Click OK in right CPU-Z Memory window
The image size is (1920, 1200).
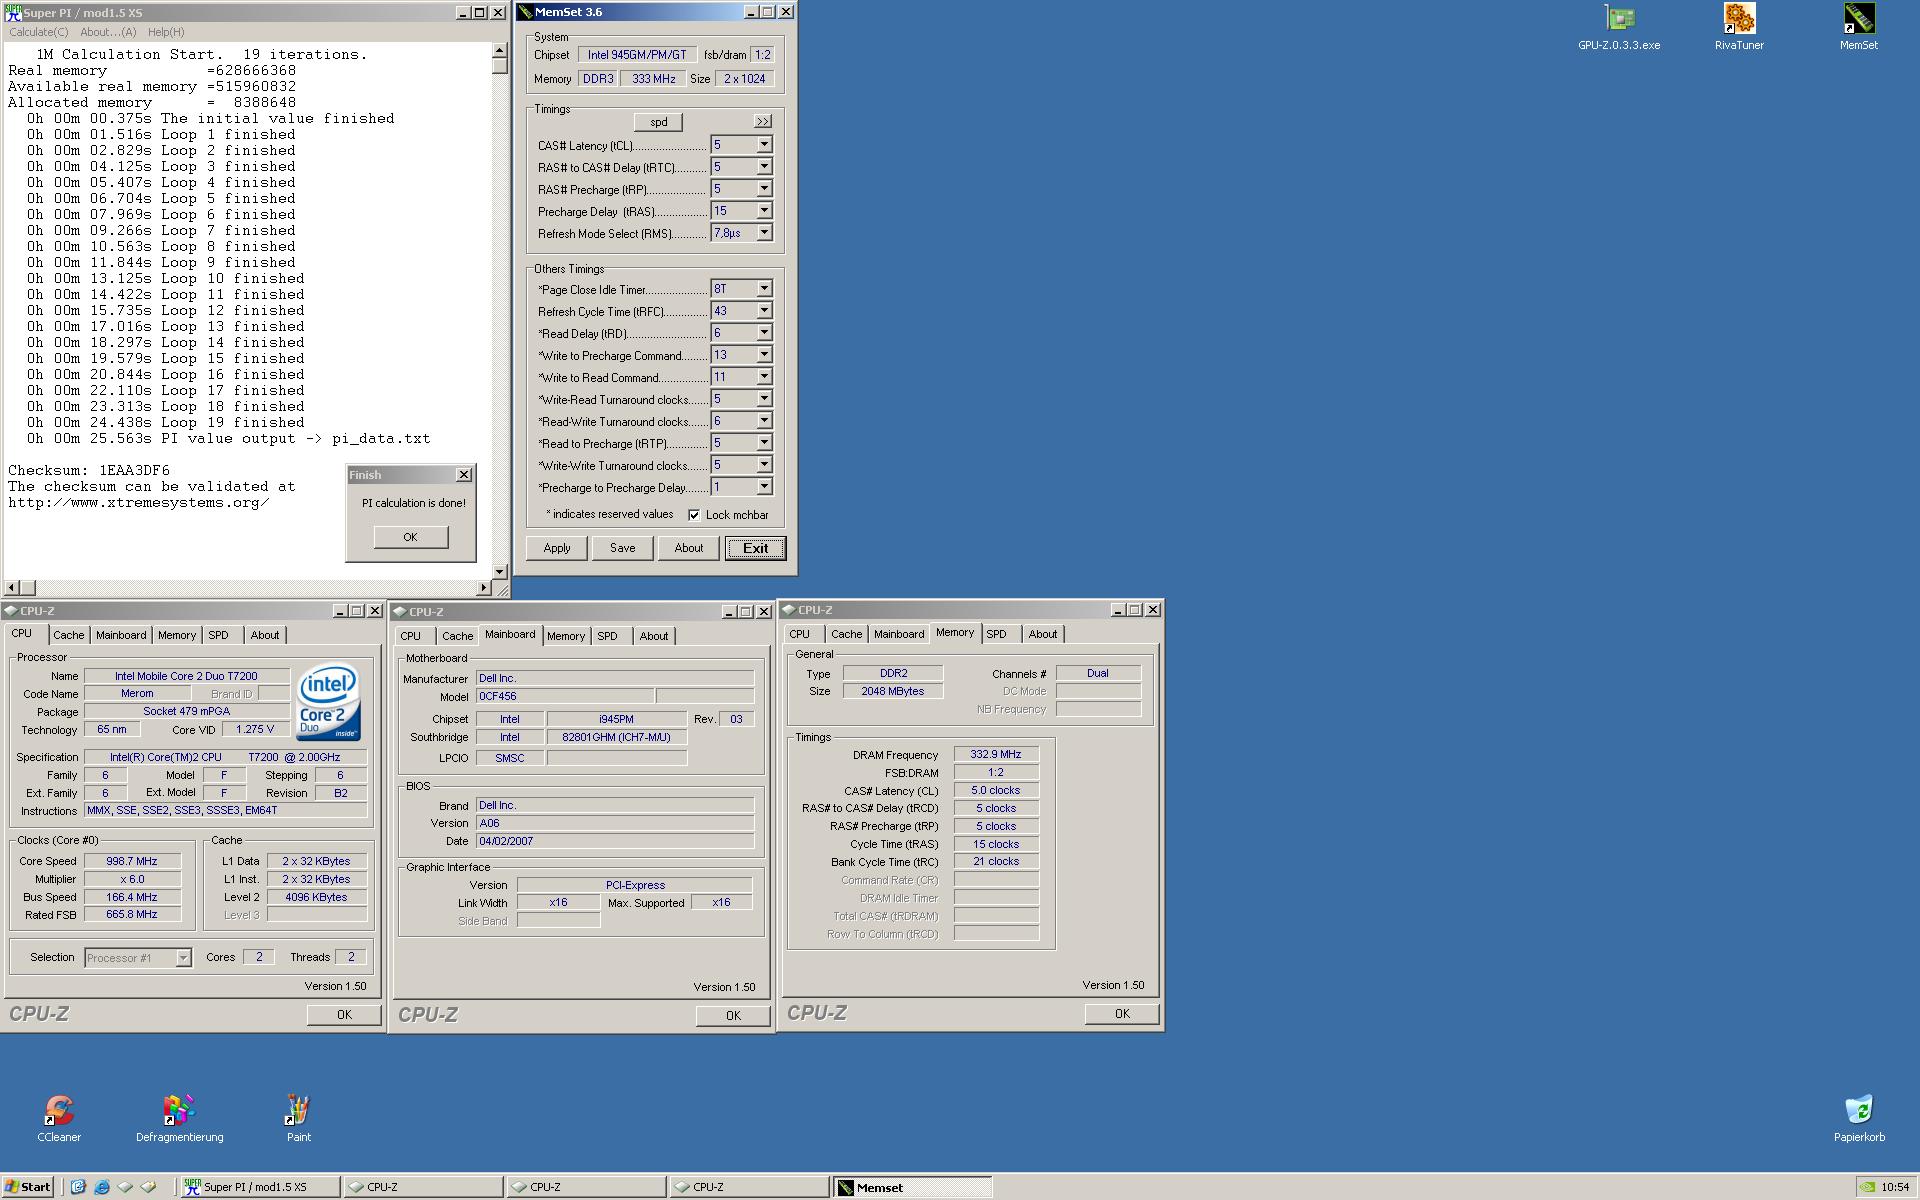pyautogui.click(x=1122, y=1013)
